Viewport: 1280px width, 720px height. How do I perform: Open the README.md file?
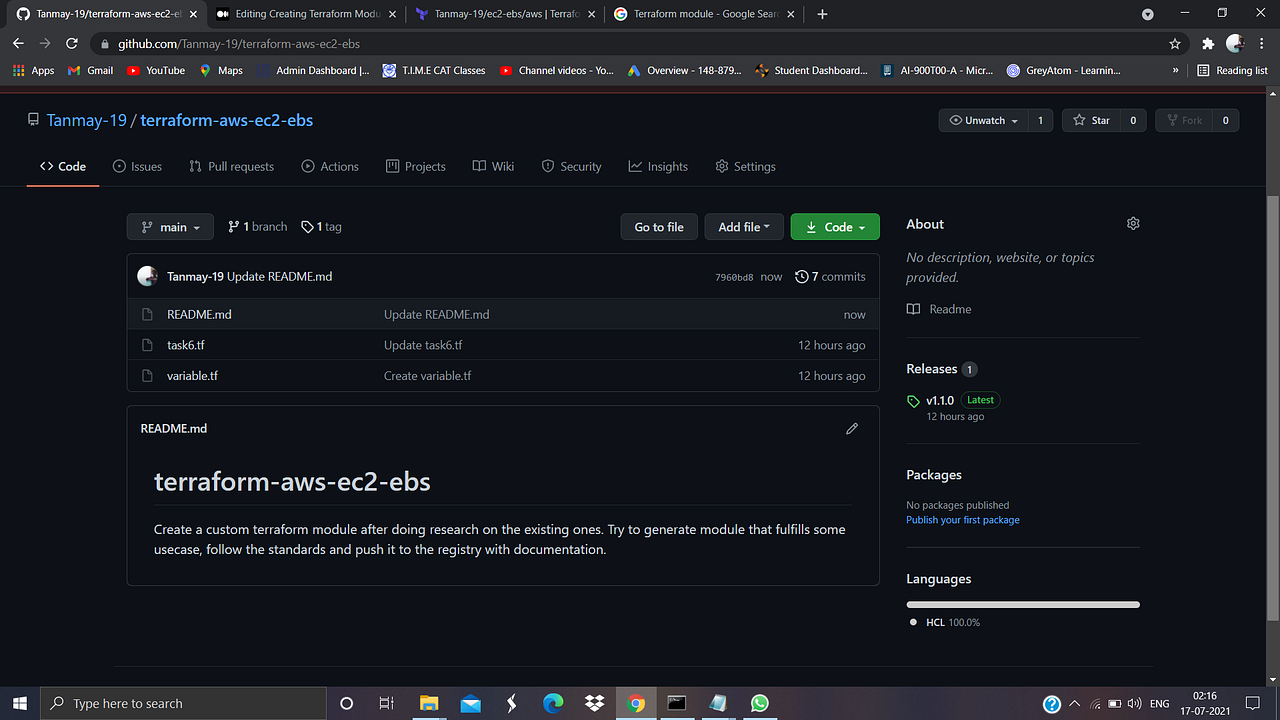(199, 314)
